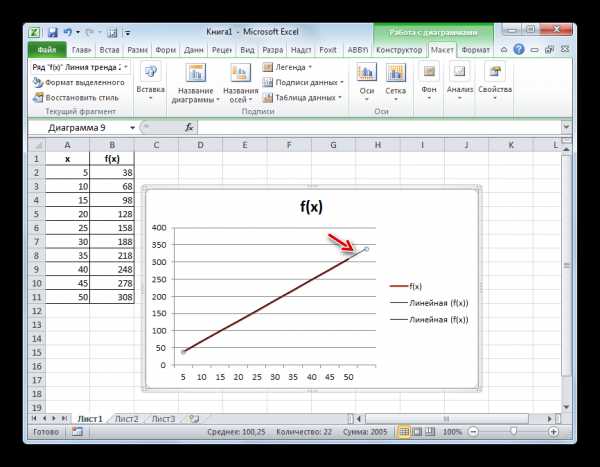Click the f(x) legend entry

(x=406, y=286)
